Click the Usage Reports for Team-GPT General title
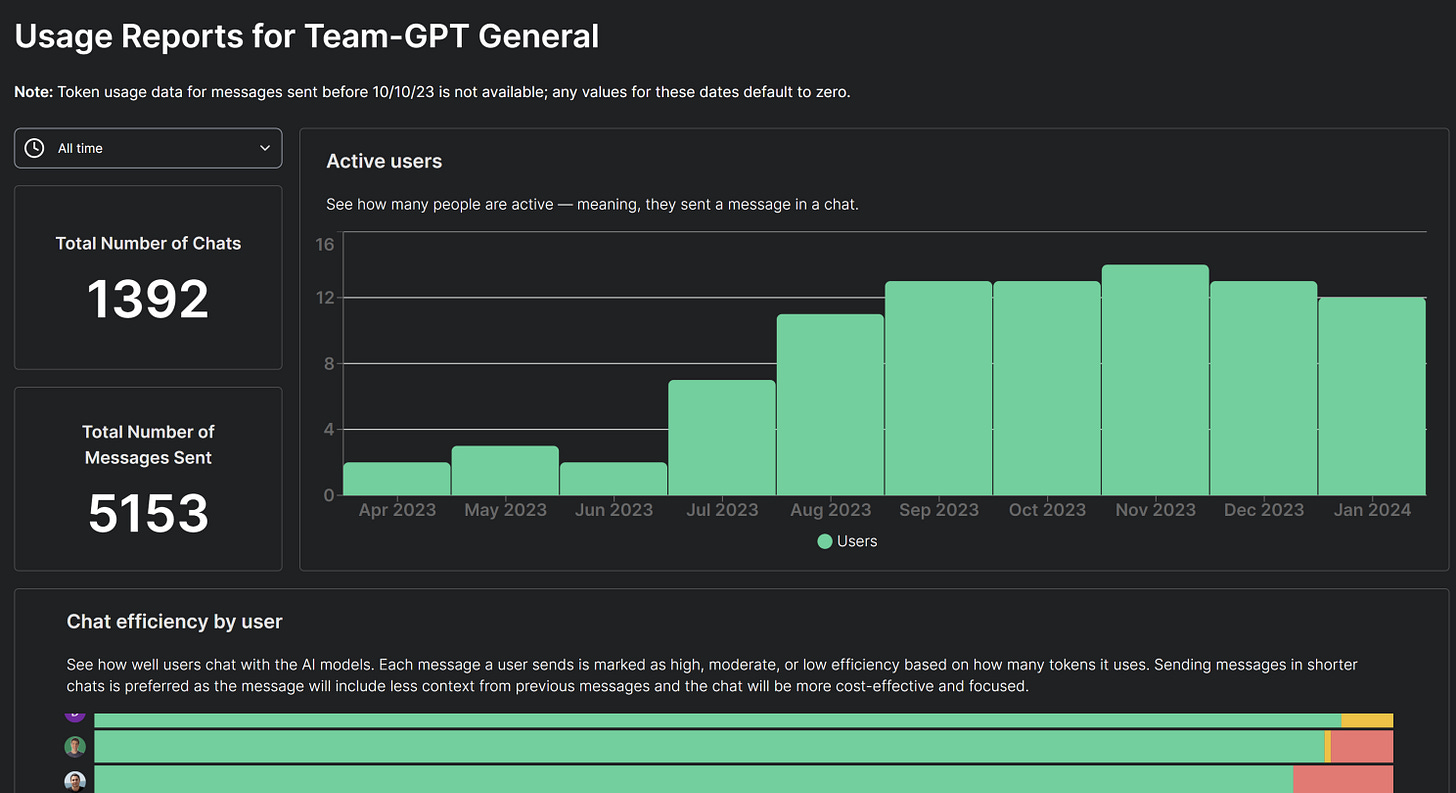The width and height of the screenshot is (1456, 793). pyautogui.click(x=307, y=37)
